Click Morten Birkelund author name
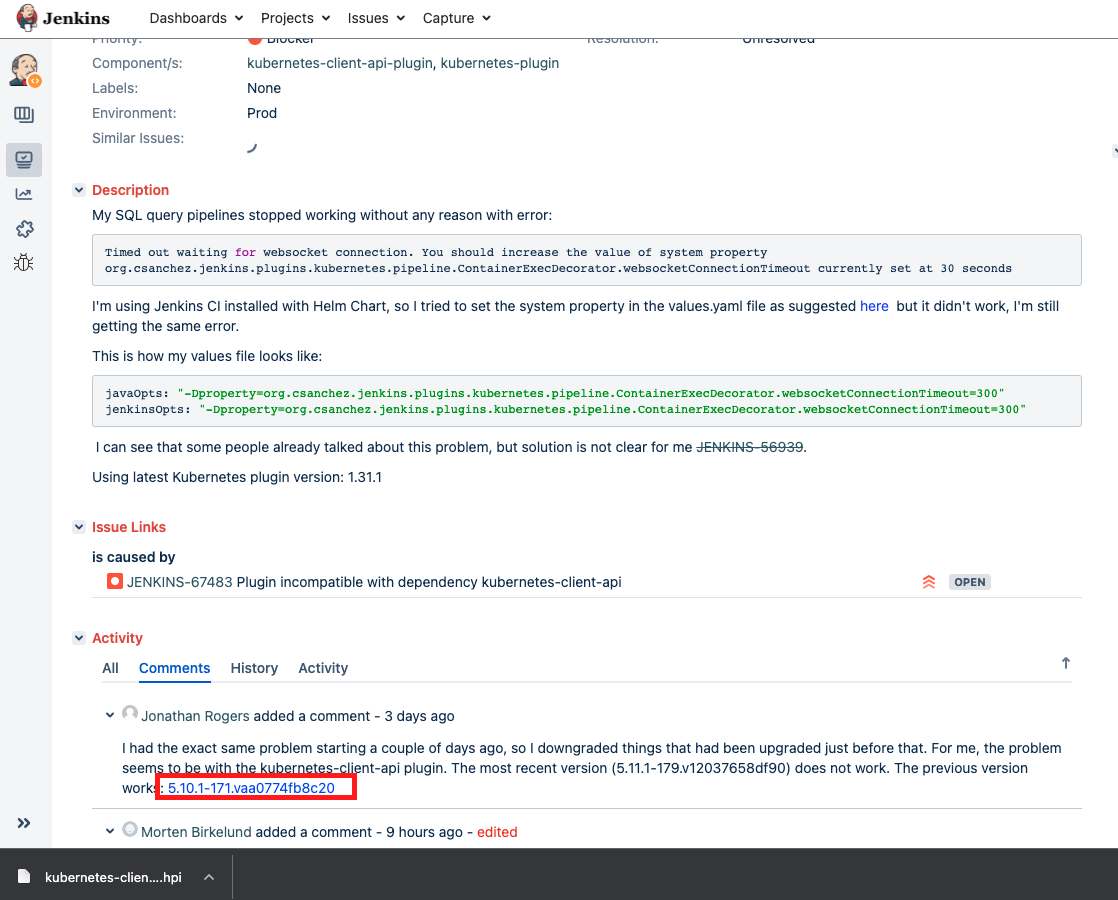Viewport: 1118px width, 900px height. point(196,832)
